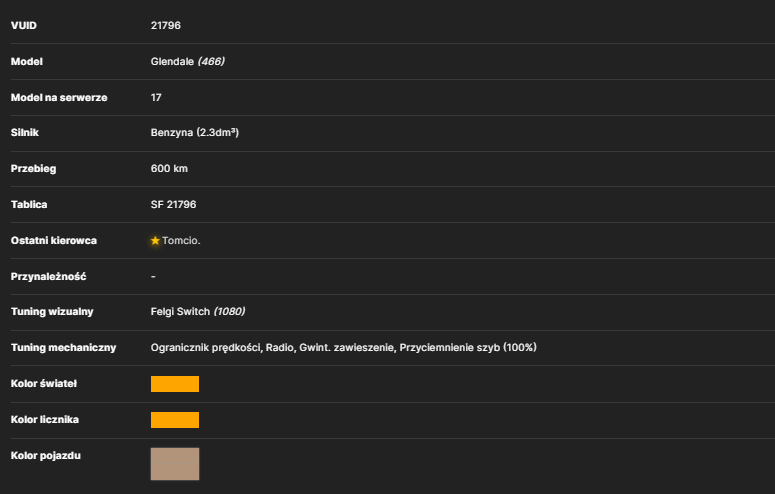Click Przyciemnienie szyb (100%) text

coord(468,348)
